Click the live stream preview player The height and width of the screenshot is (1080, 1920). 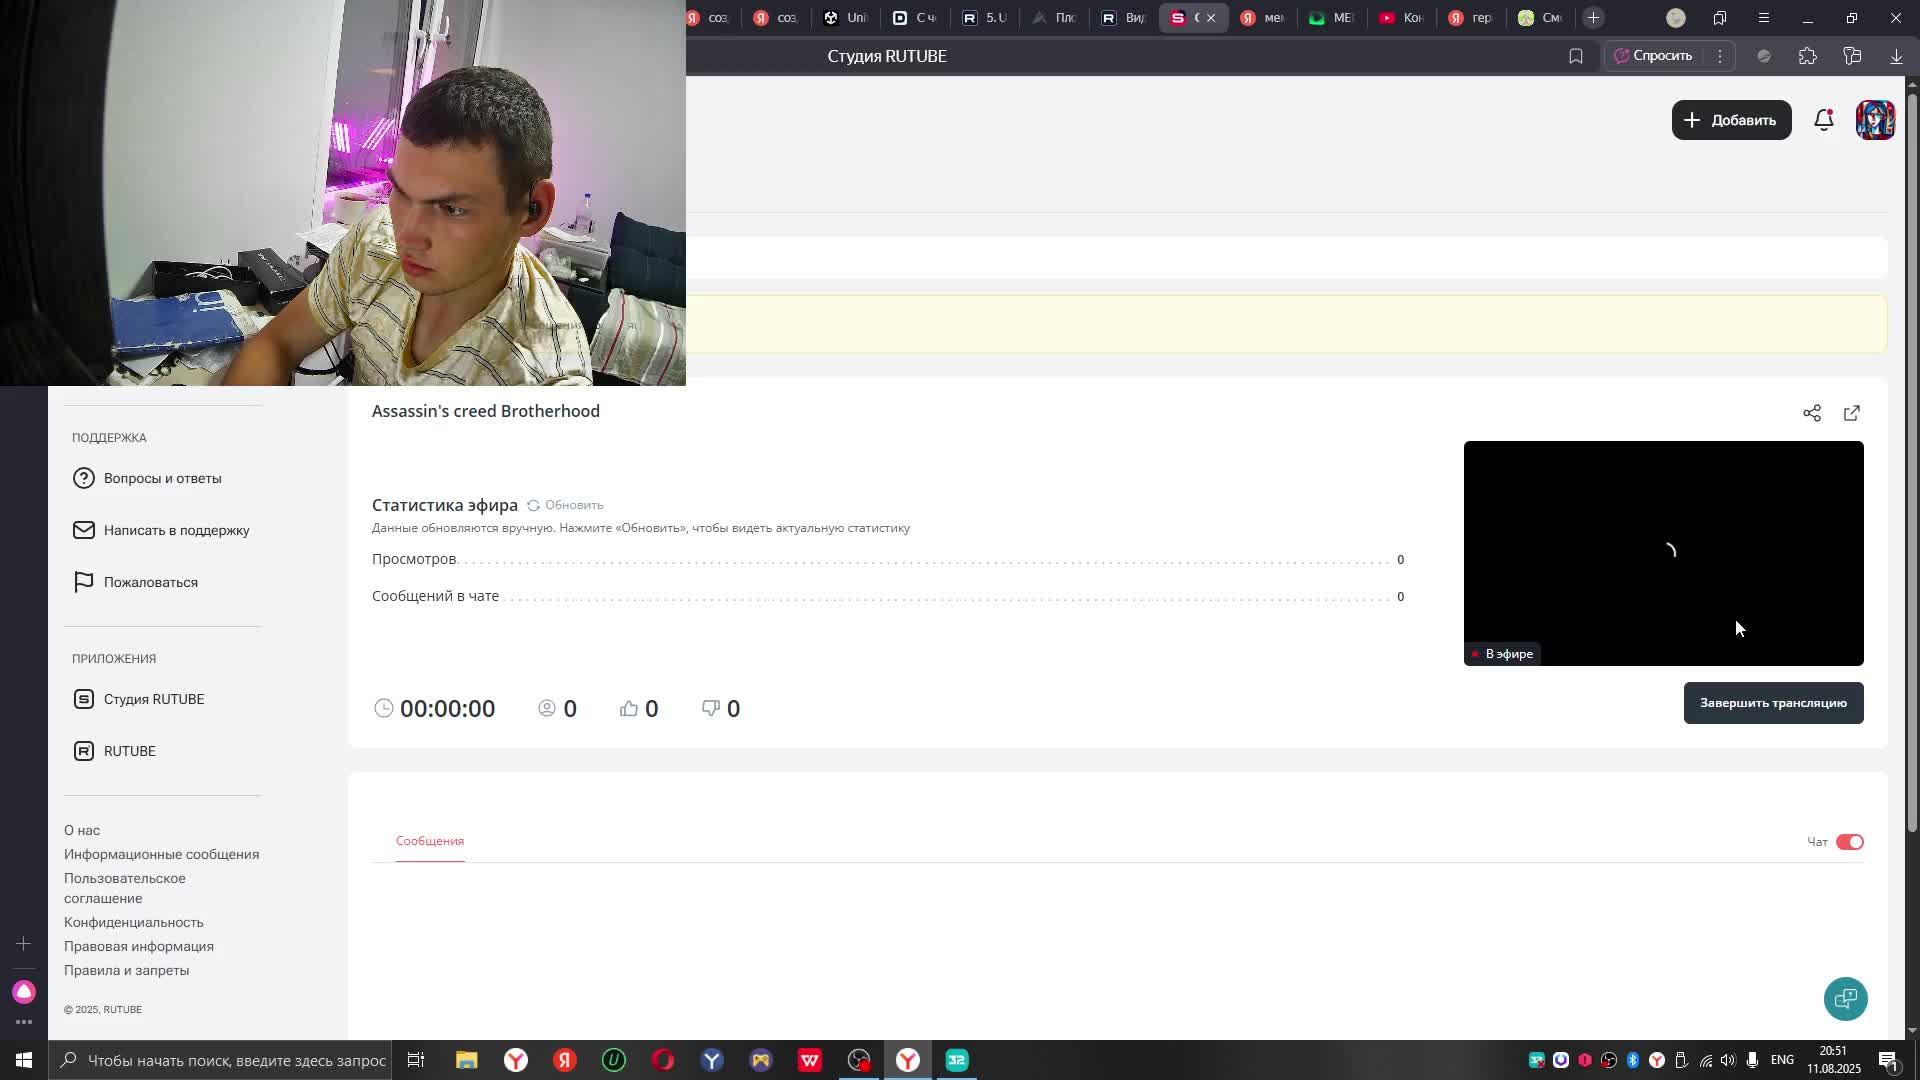coord(1663,552)
